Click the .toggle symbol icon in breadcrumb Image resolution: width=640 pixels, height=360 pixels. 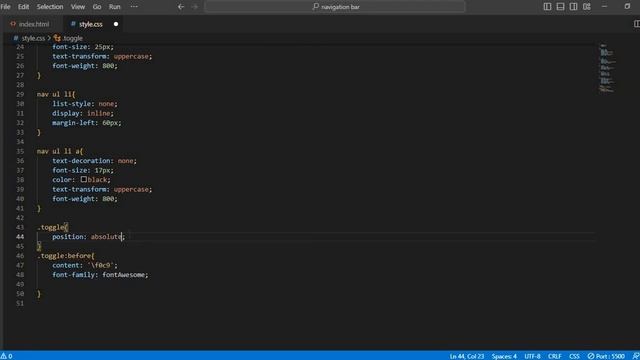[57, 38]
